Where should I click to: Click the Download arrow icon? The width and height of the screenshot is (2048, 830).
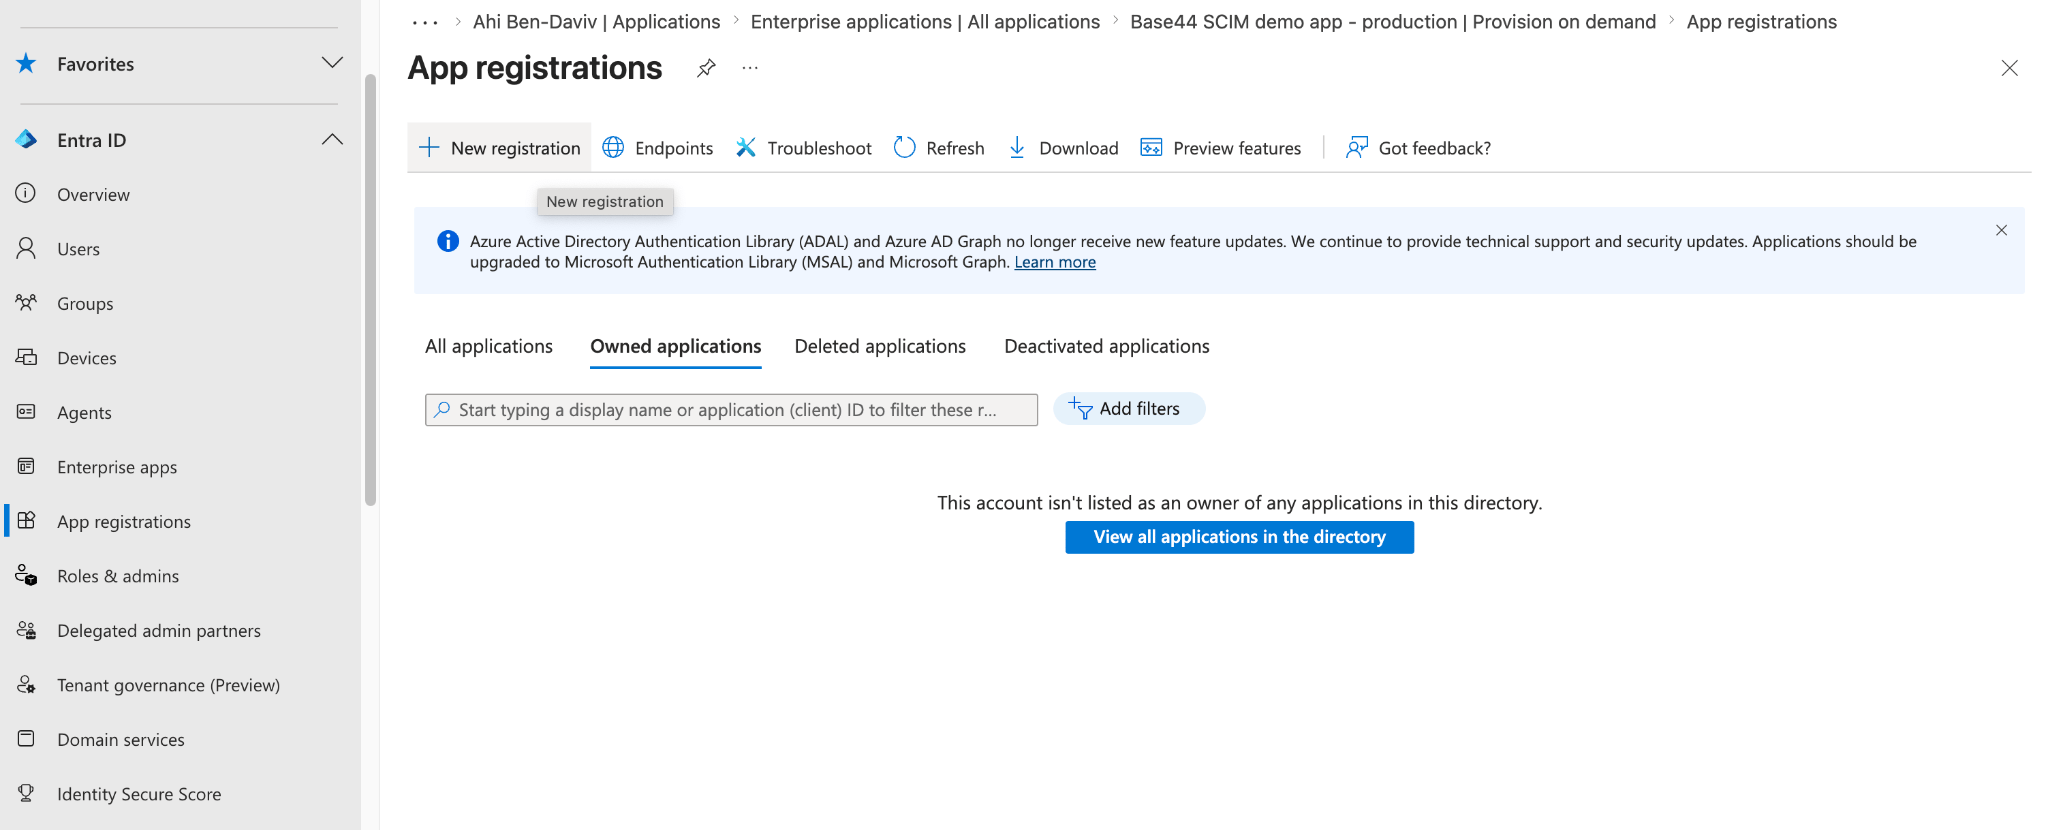[1017, 148]
